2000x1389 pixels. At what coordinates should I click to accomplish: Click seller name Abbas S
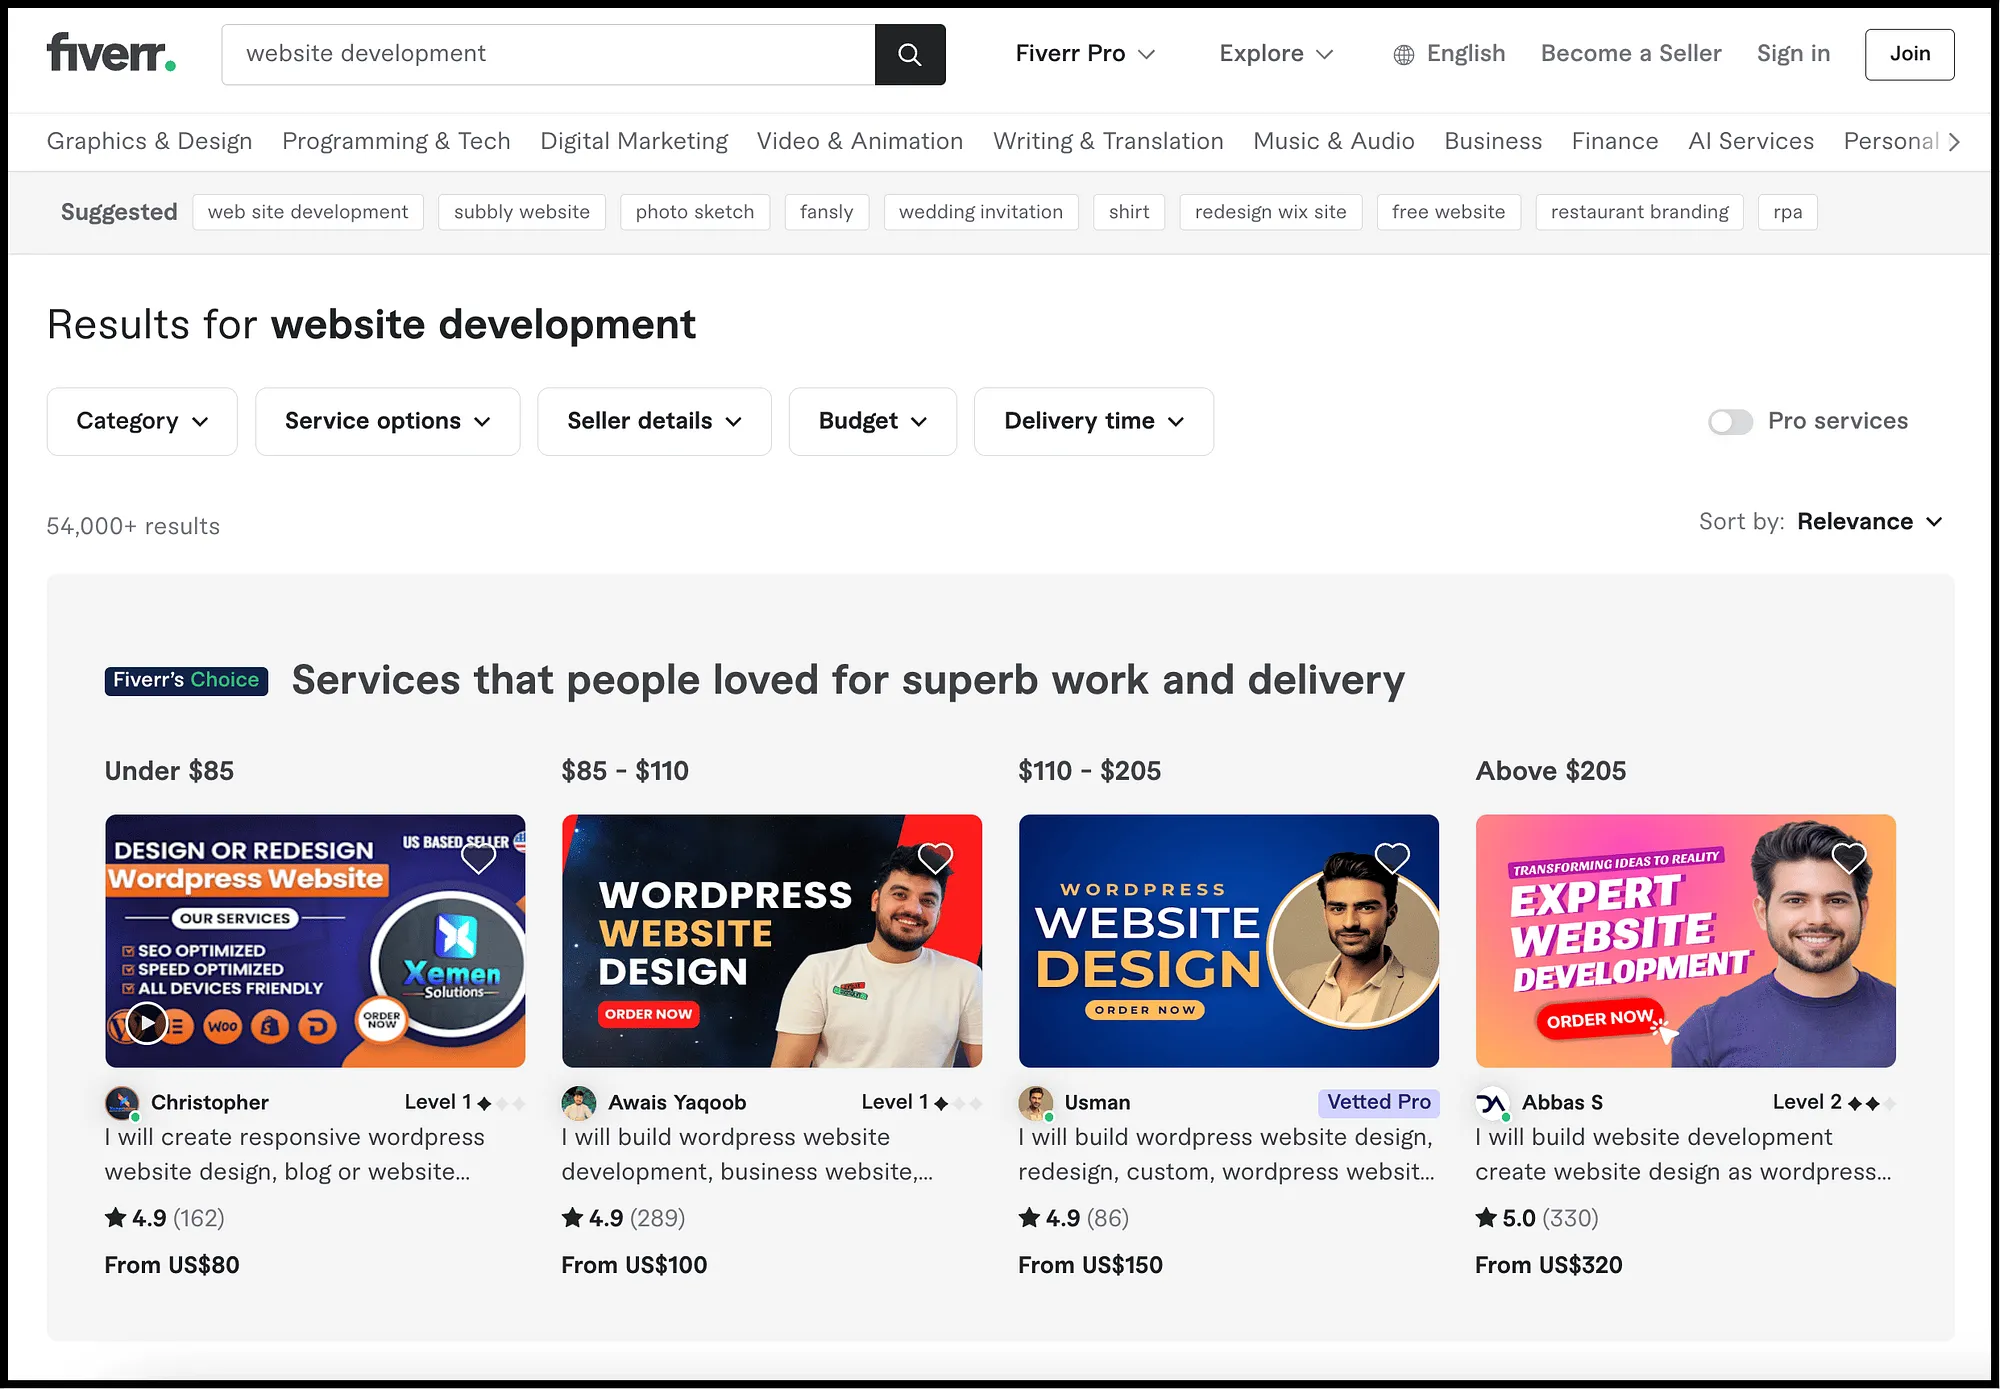coord(1562,1103)
